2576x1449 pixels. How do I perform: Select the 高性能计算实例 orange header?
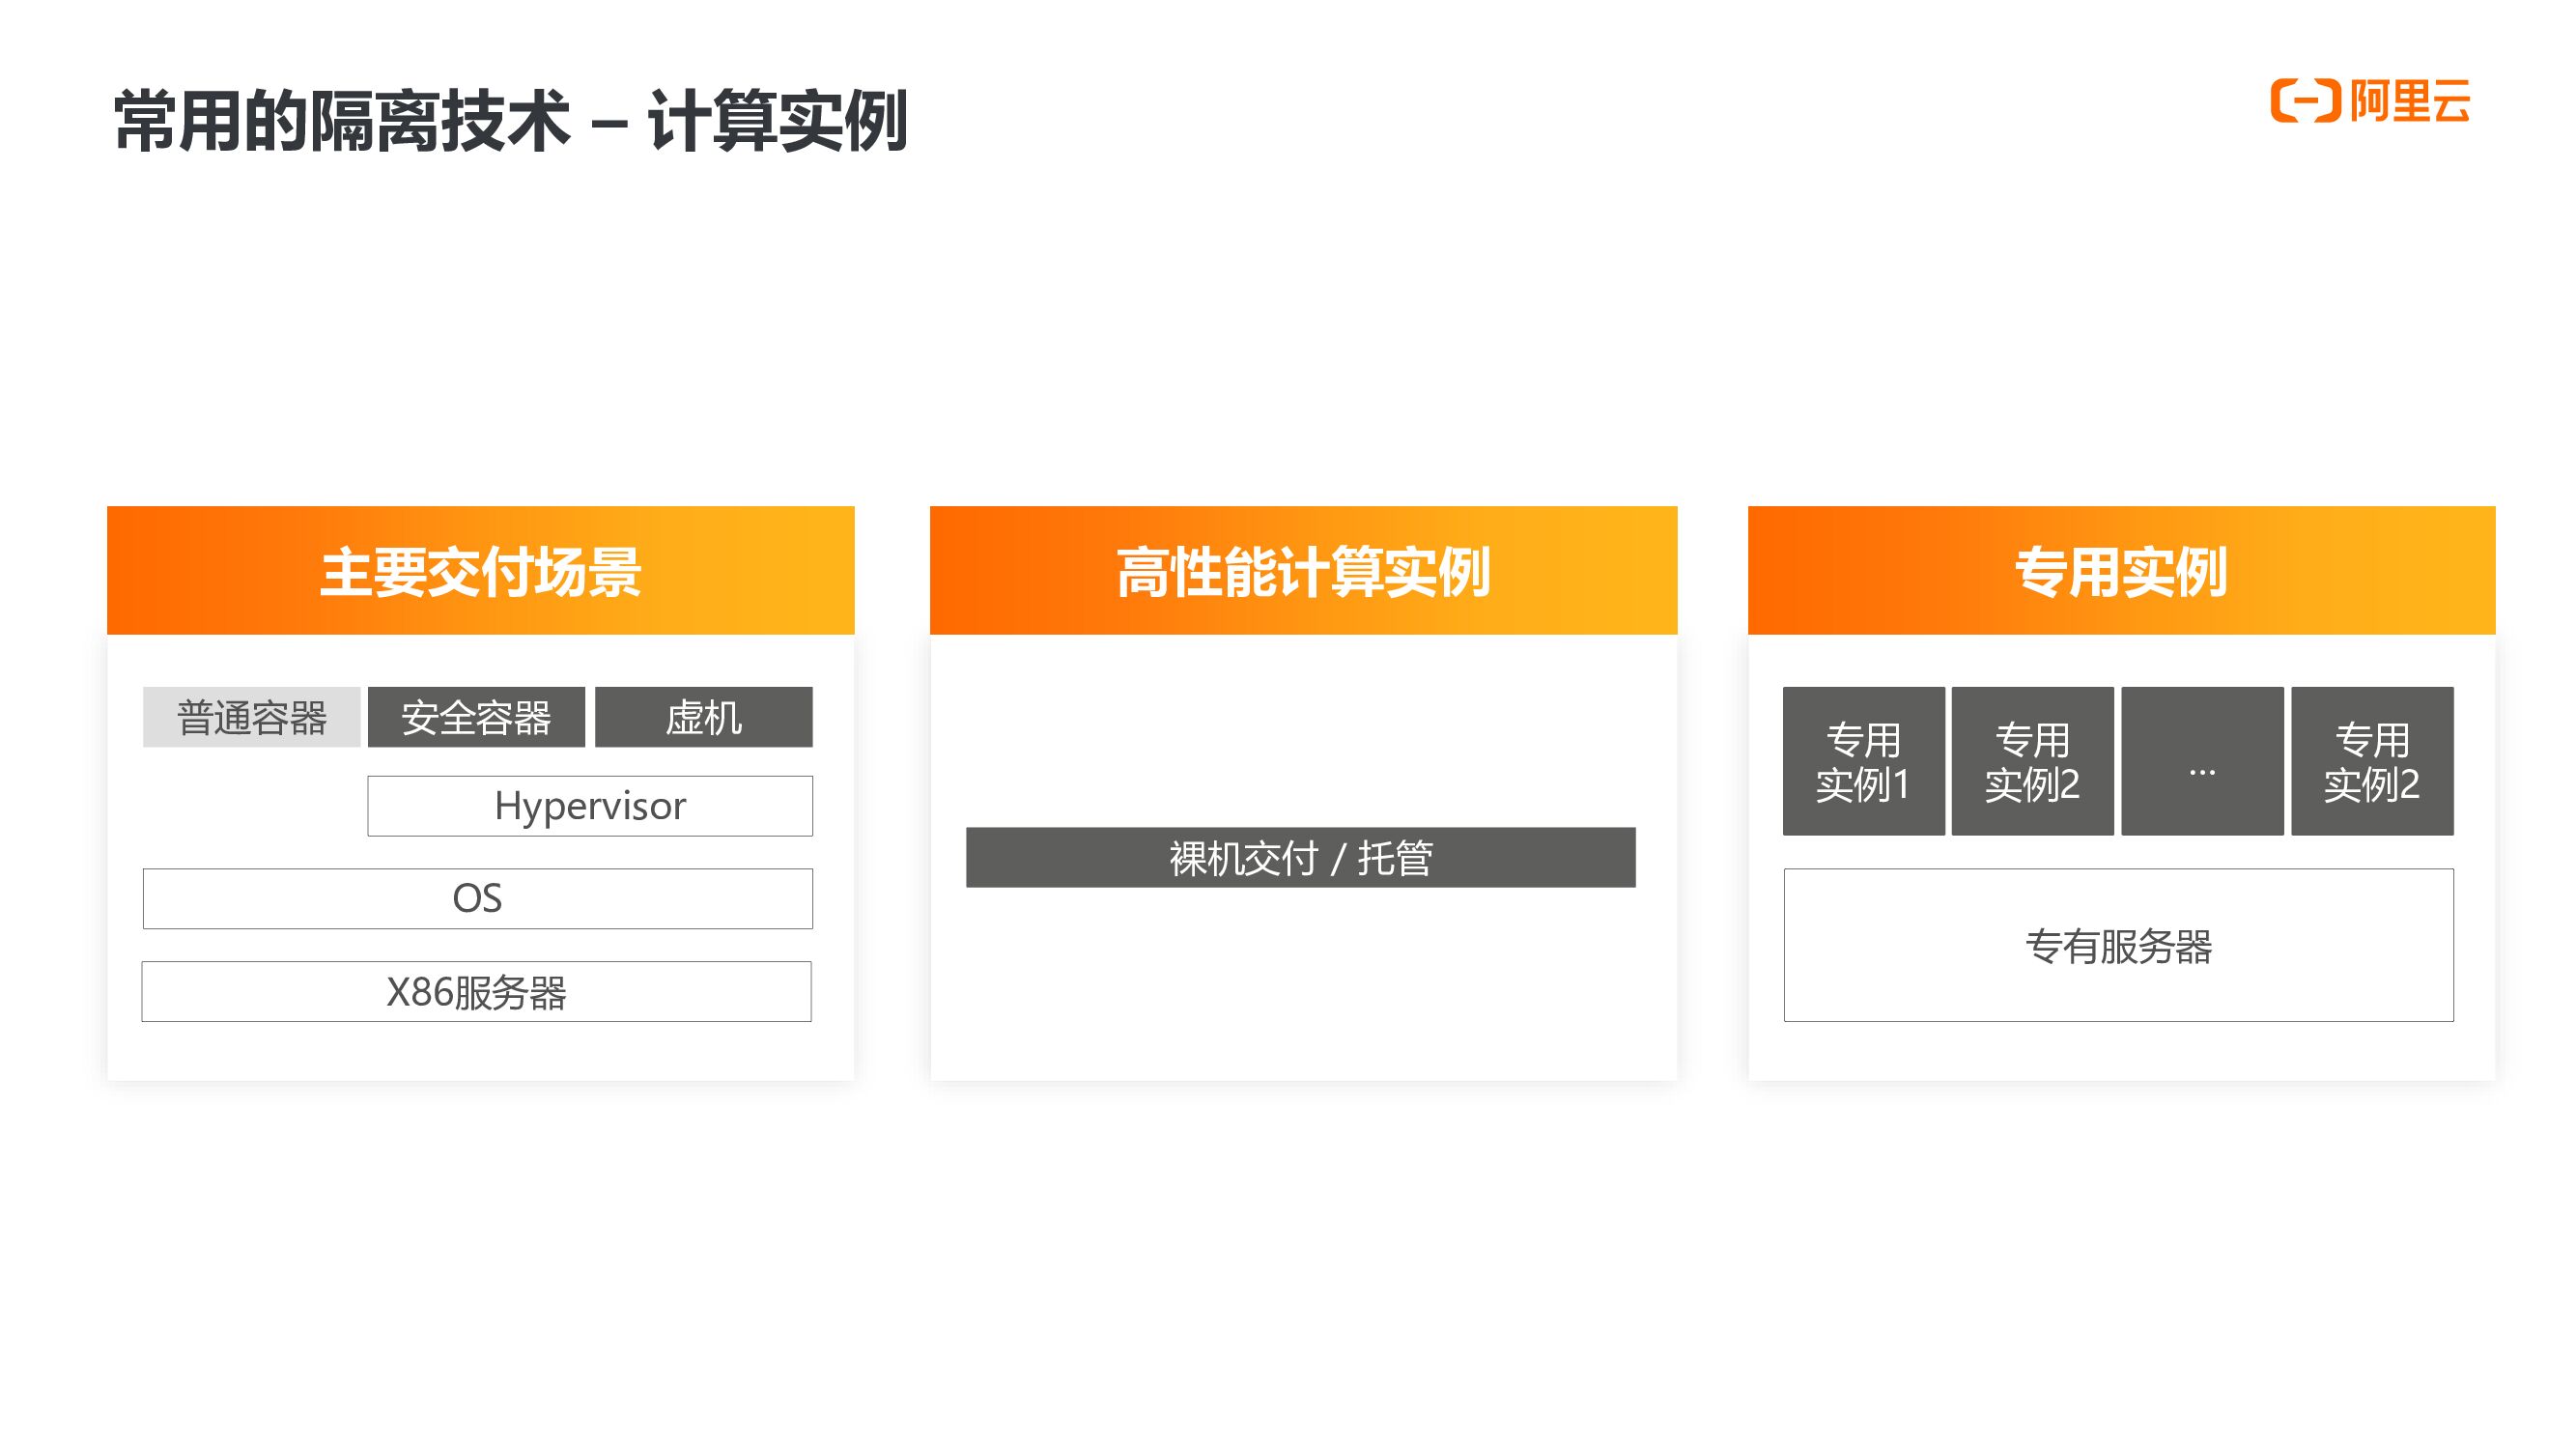[x=1303, y=571]
